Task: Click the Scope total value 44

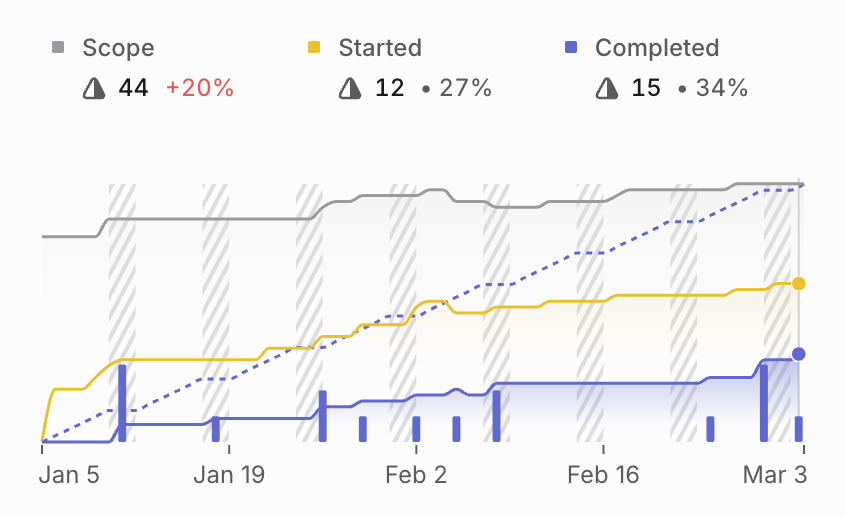Action: tap(133, 88)
